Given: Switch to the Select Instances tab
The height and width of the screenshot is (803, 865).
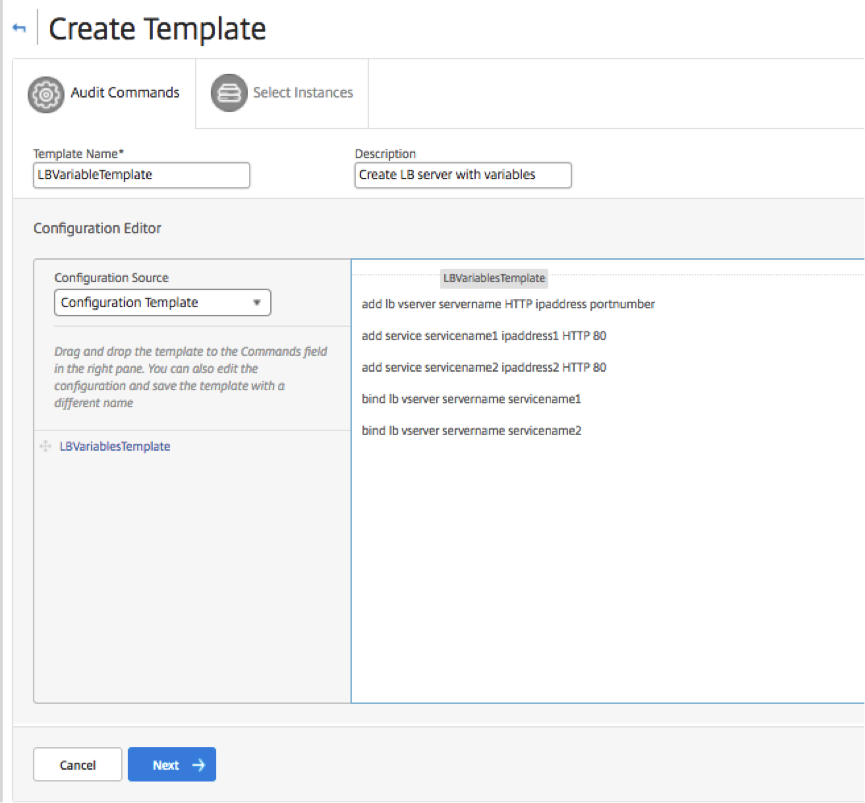Looking at the screenshot, I should point(282,93).
